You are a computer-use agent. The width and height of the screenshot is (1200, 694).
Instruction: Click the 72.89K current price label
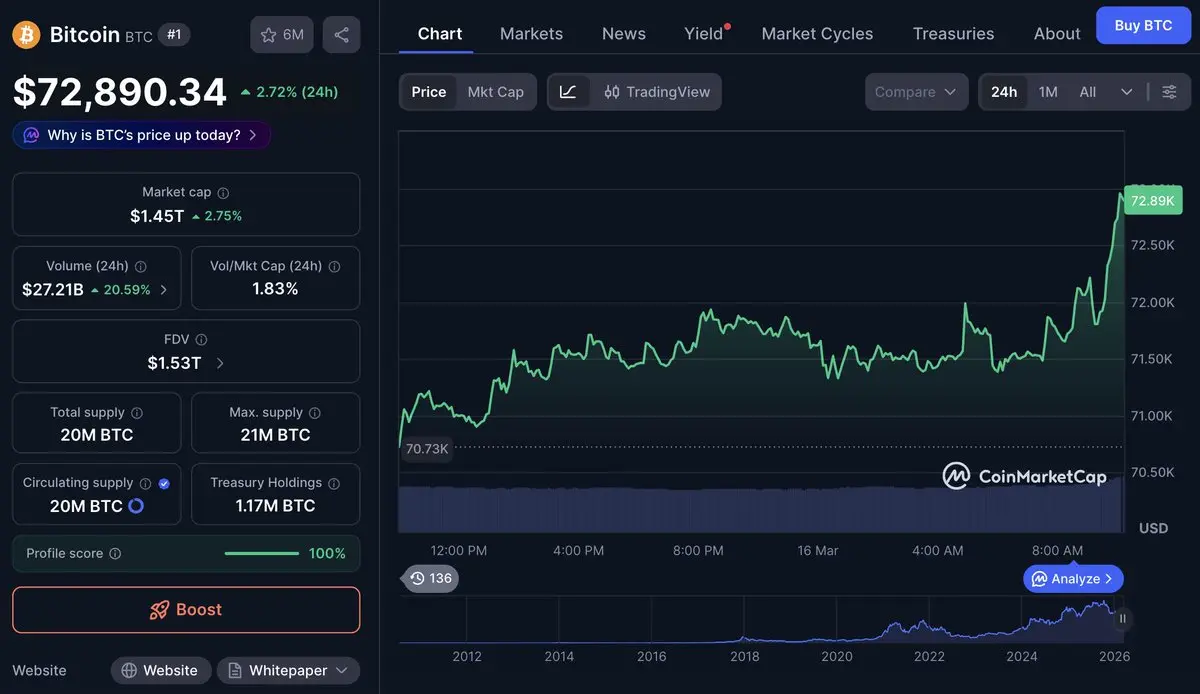1152,201
